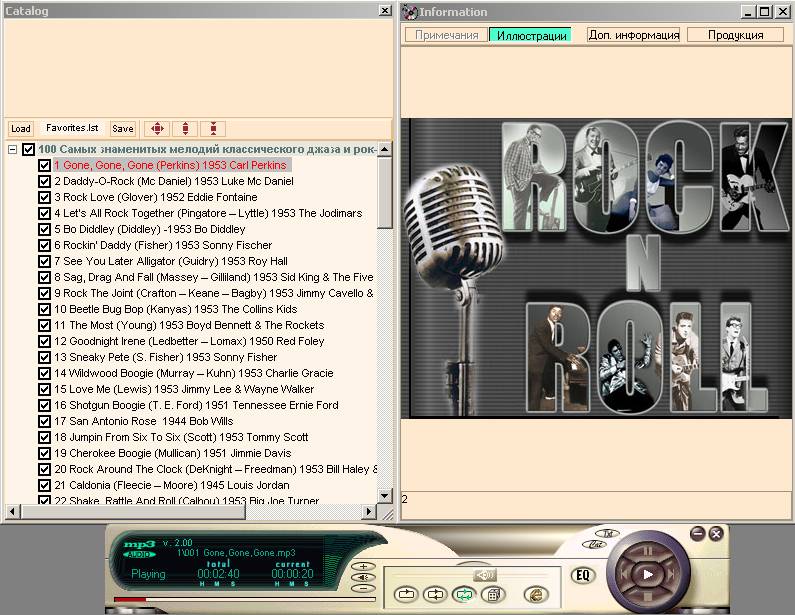Viewport: 795px width, 615px height.
Task: Click the vertical expand arrows icon in Catalog toolbar
Action: tap(186, 129)
